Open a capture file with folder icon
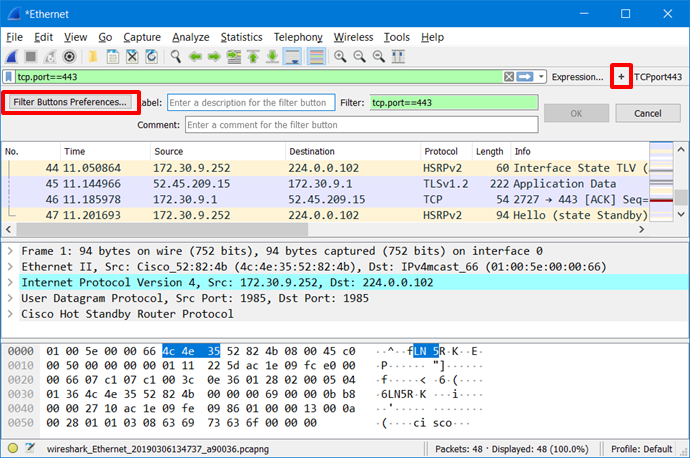690x458 pixels. 93,57
